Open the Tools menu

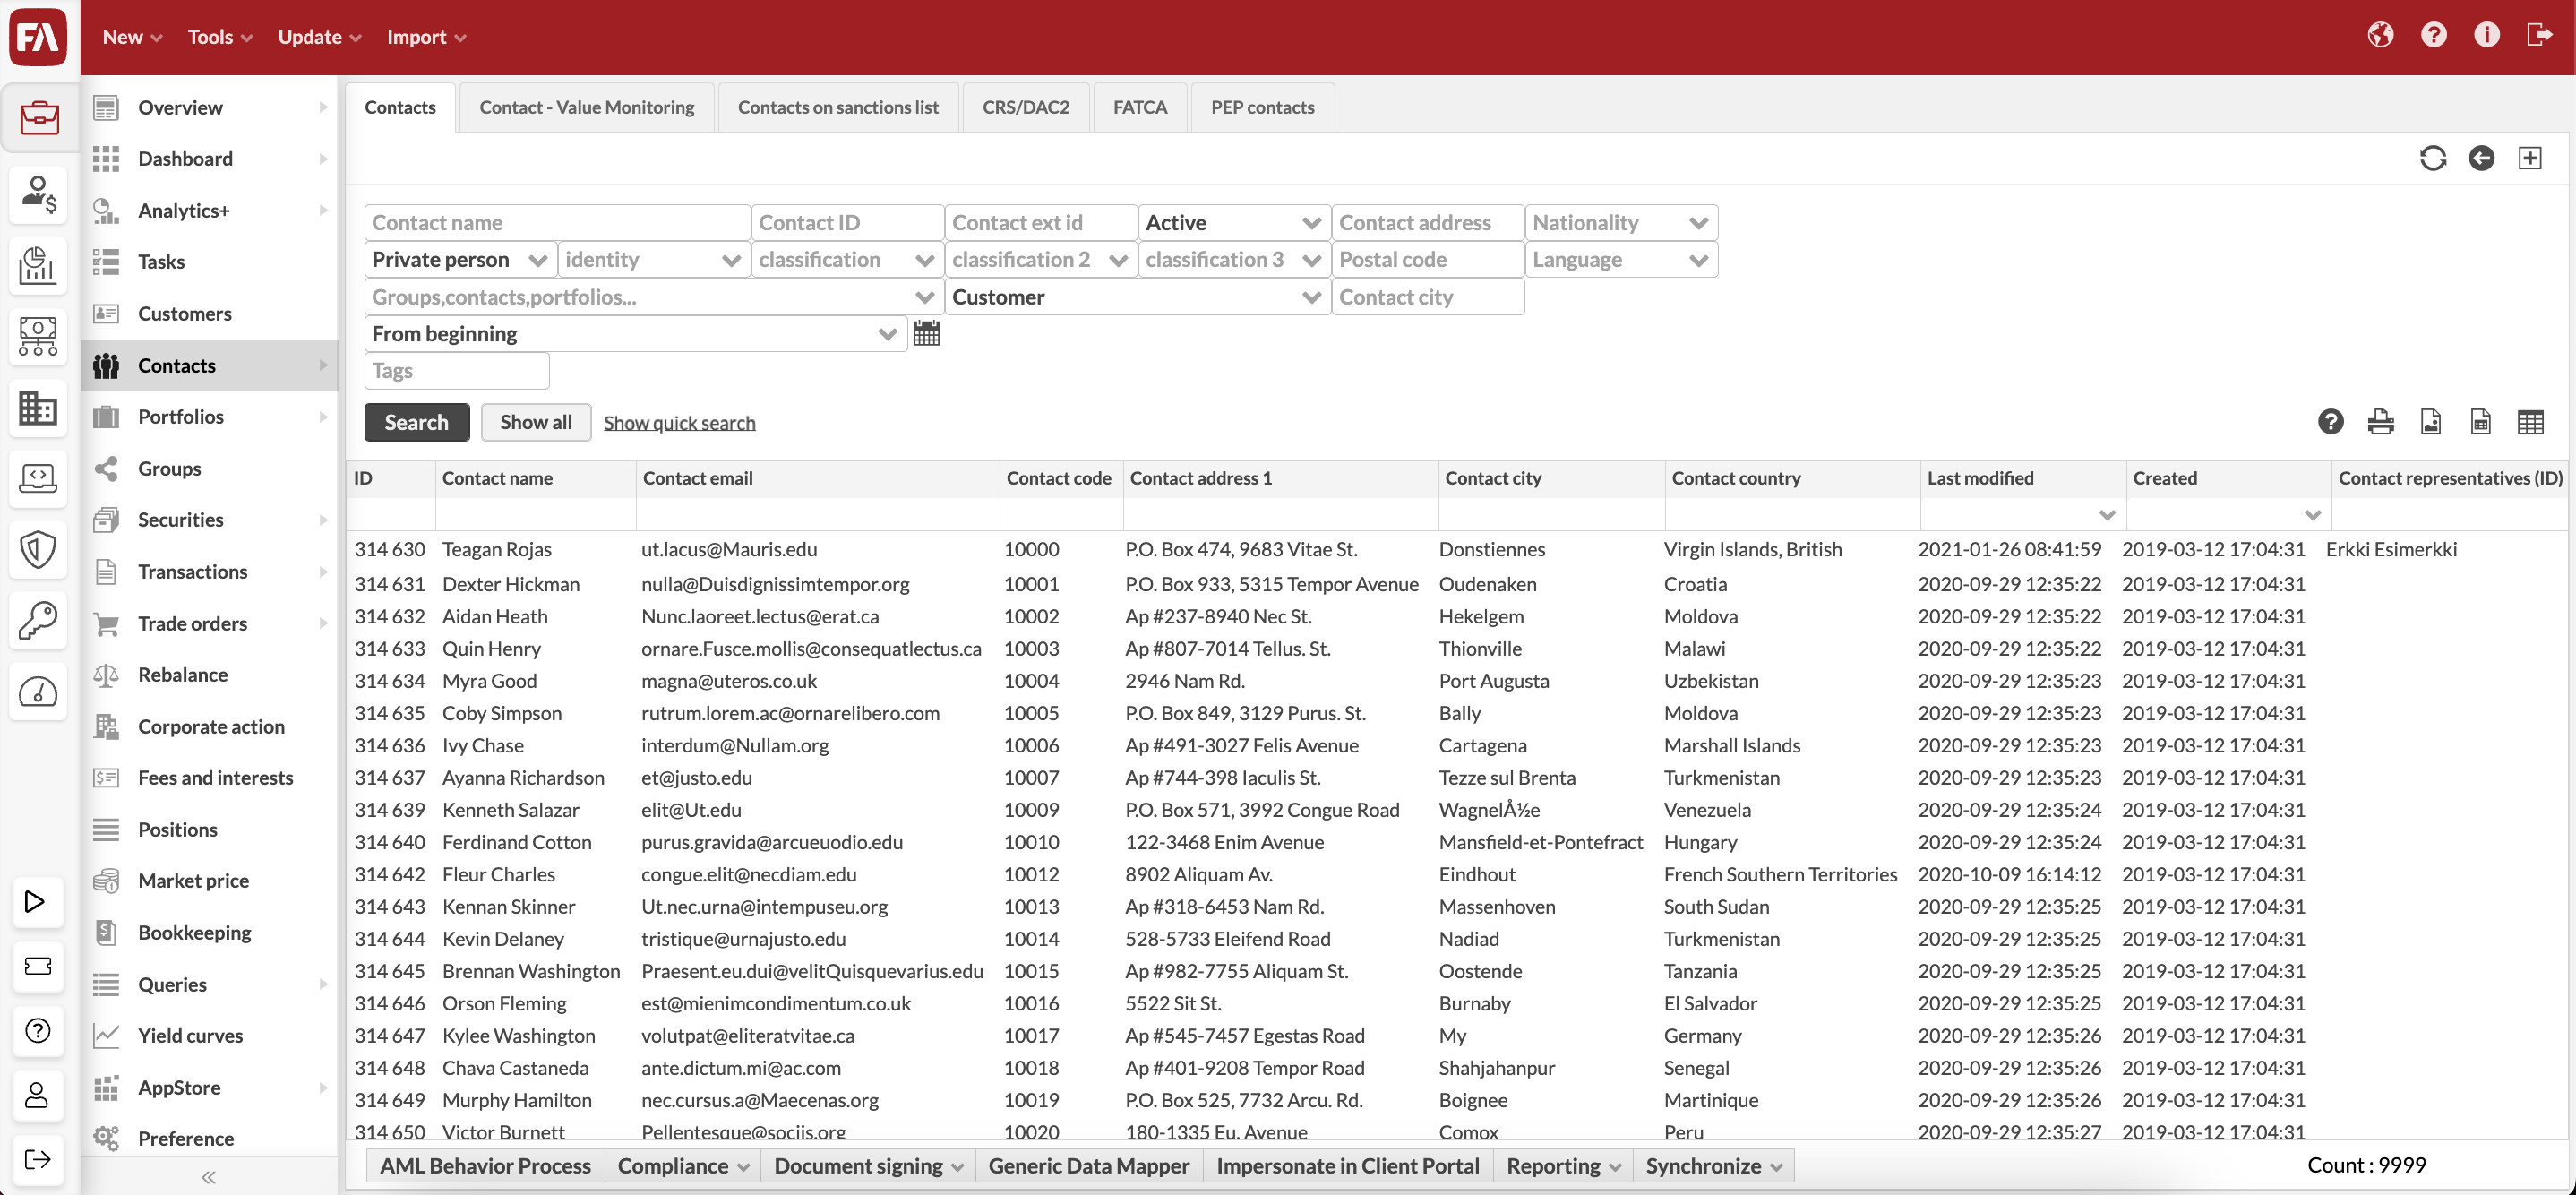tap(220, 37)
